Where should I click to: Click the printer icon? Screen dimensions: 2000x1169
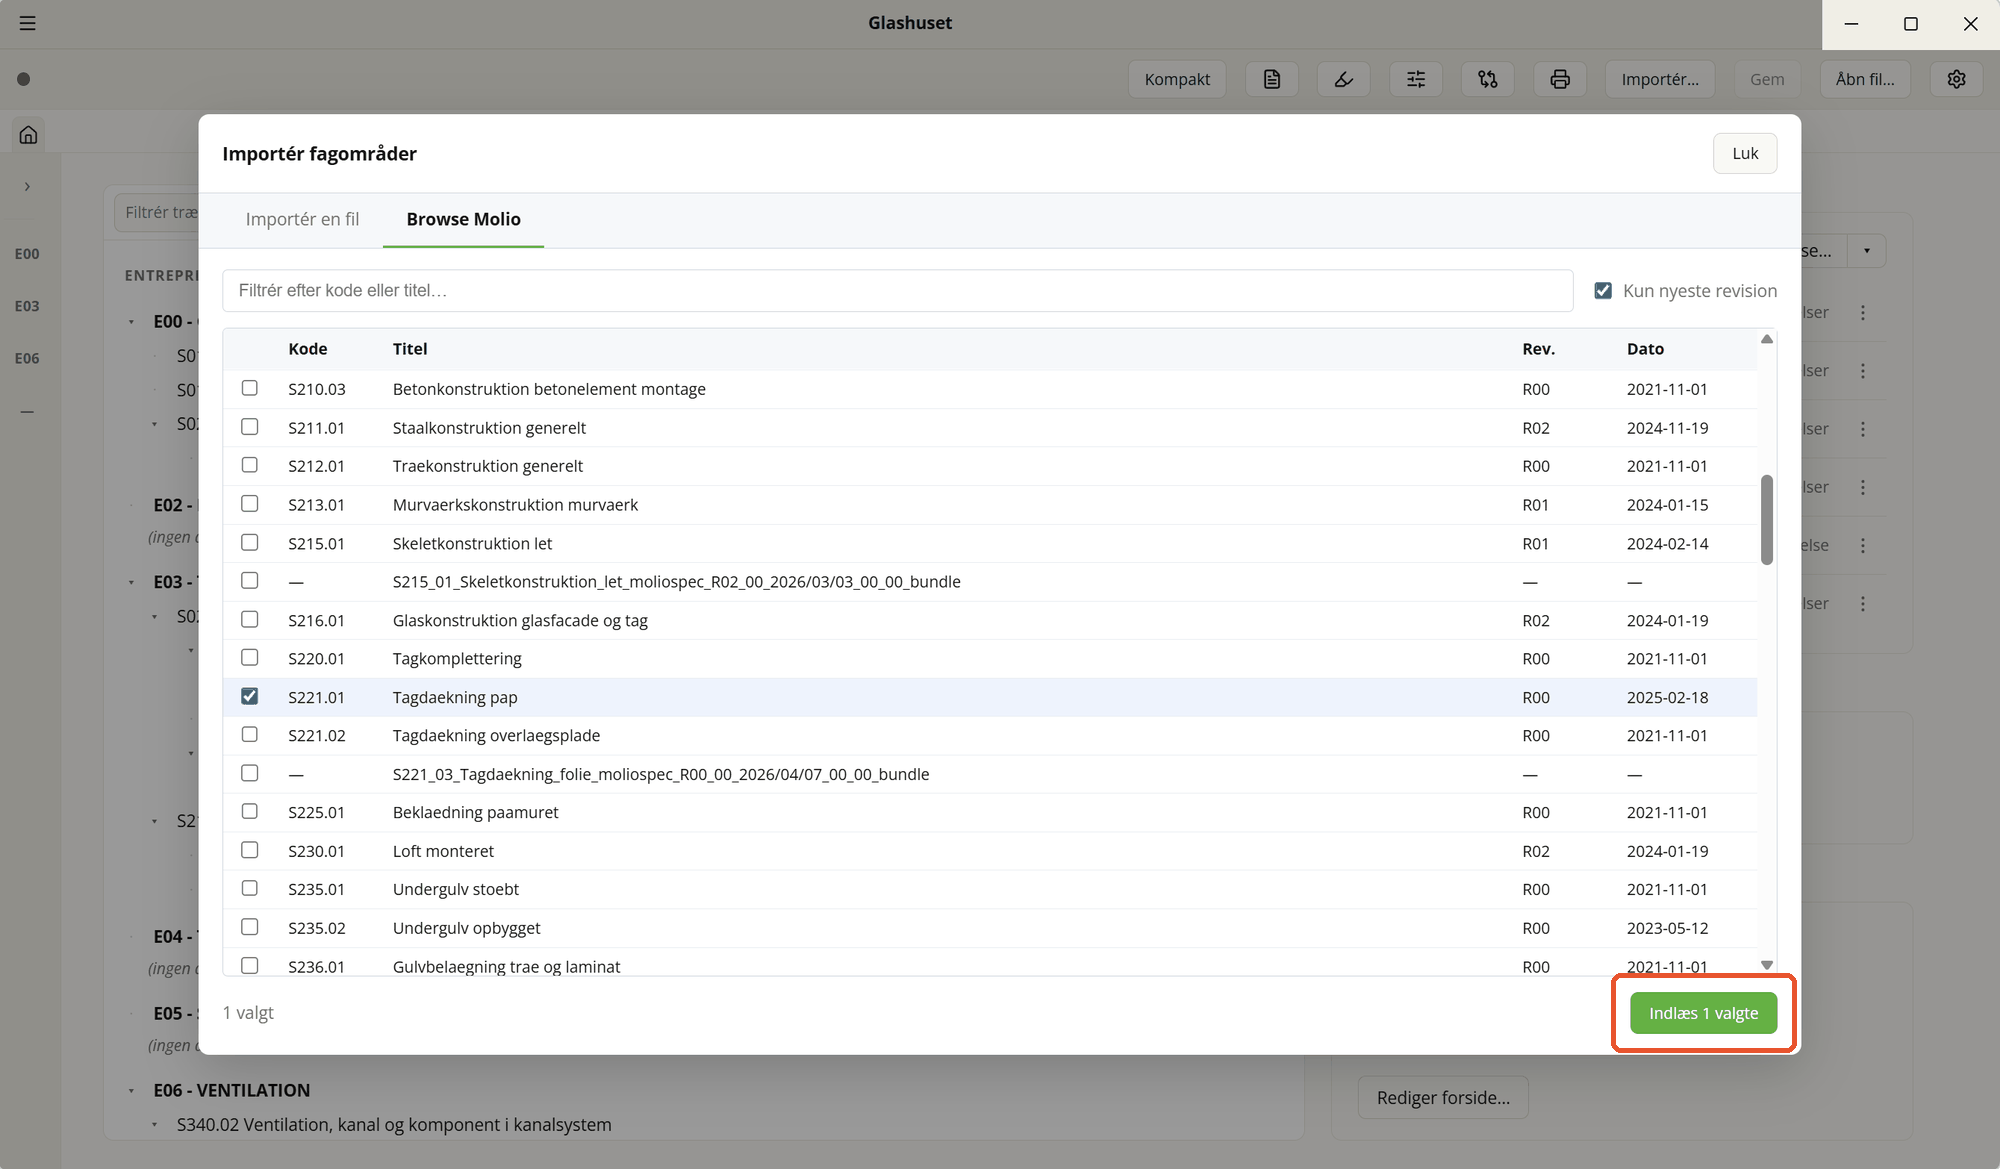[1559, 79]
